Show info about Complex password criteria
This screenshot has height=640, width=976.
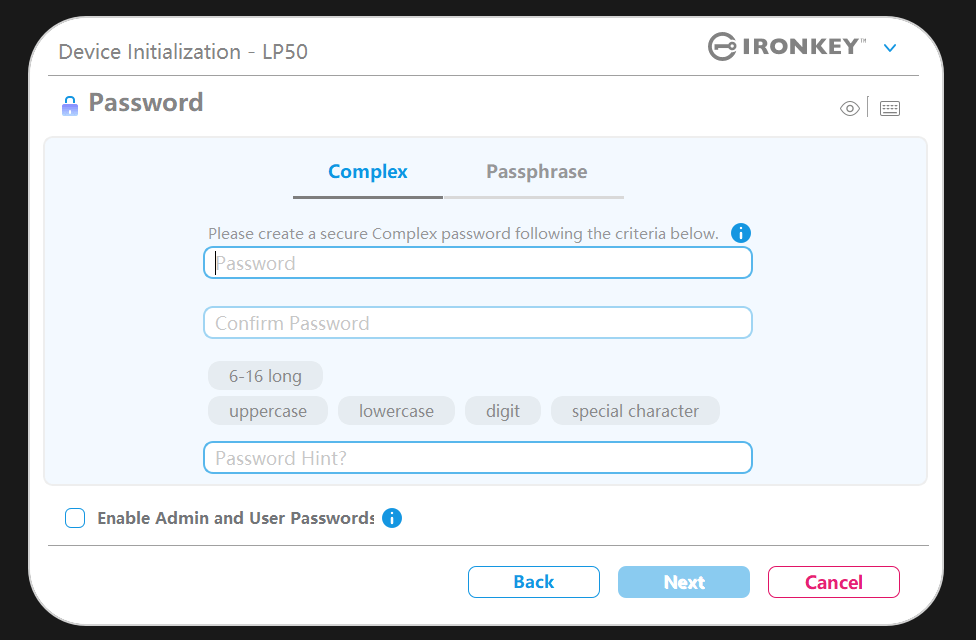pyautogui.click(x=741, y=233)
